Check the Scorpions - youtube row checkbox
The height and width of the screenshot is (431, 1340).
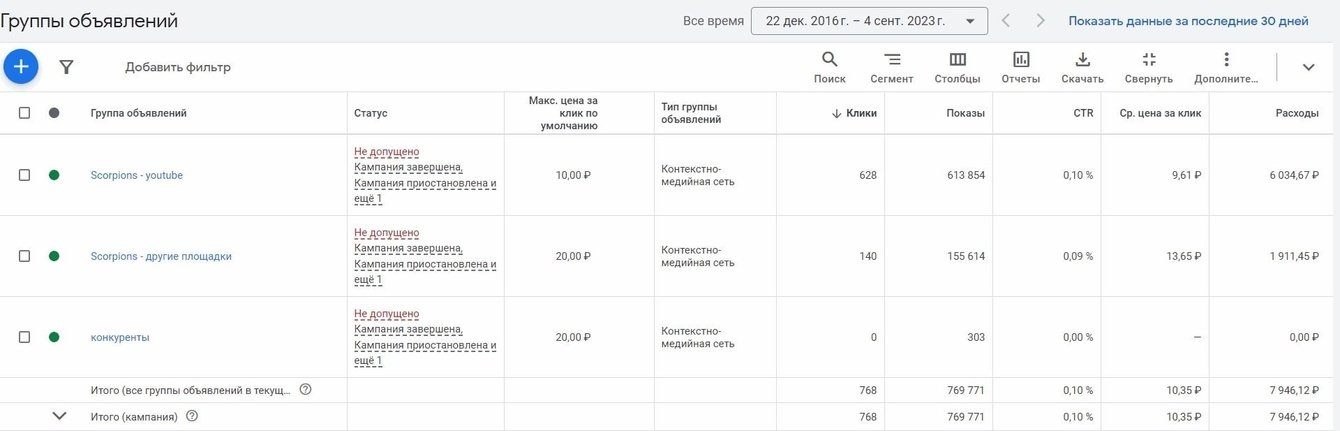coord(24,175)
